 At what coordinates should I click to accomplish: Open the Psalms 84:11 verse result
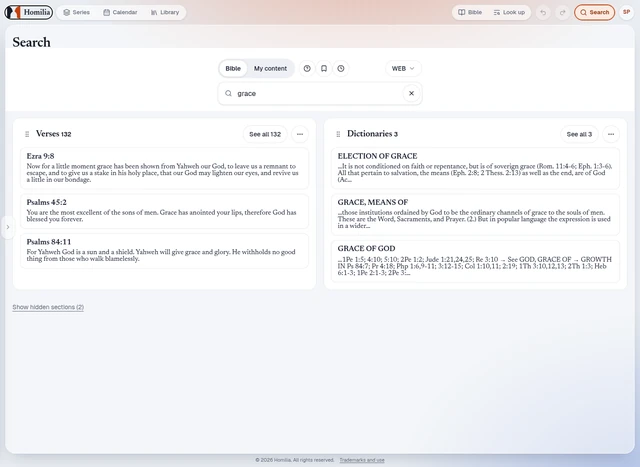pos(164,251)
